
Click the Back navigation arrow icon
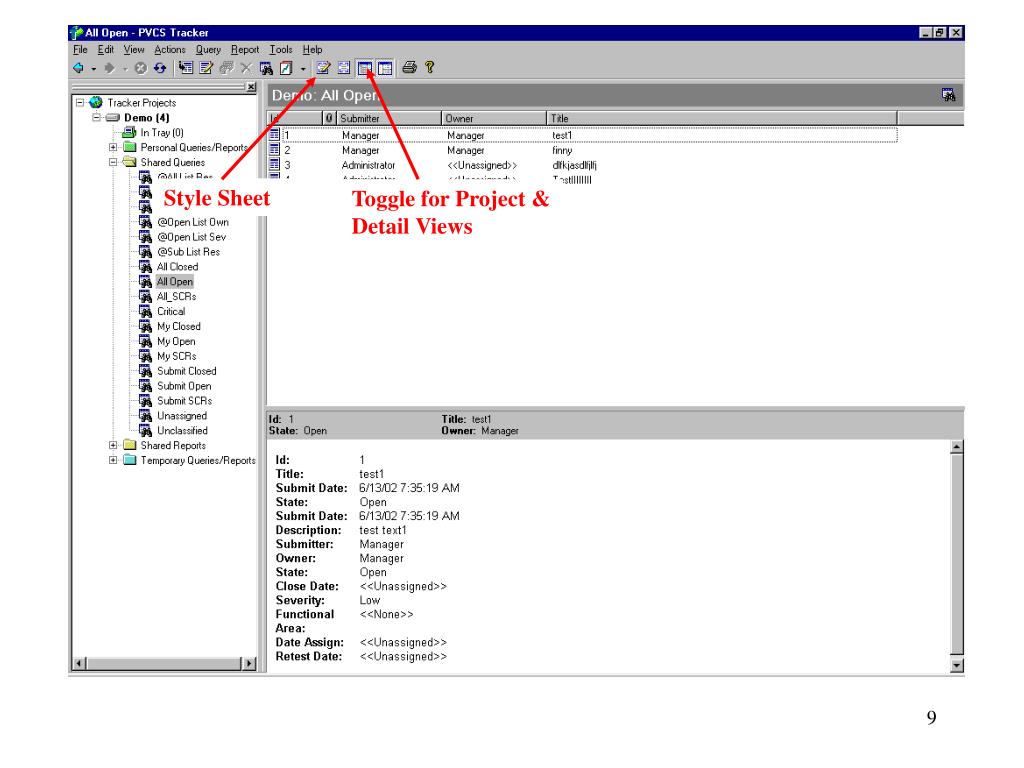pyautogui.click(x=78, y=68)
